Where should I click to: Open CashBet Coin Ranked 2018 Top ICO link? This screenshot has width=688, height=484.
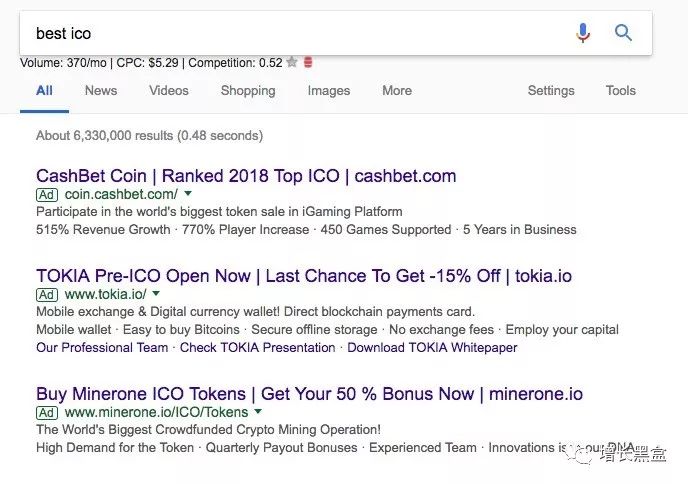click(246, 176)
